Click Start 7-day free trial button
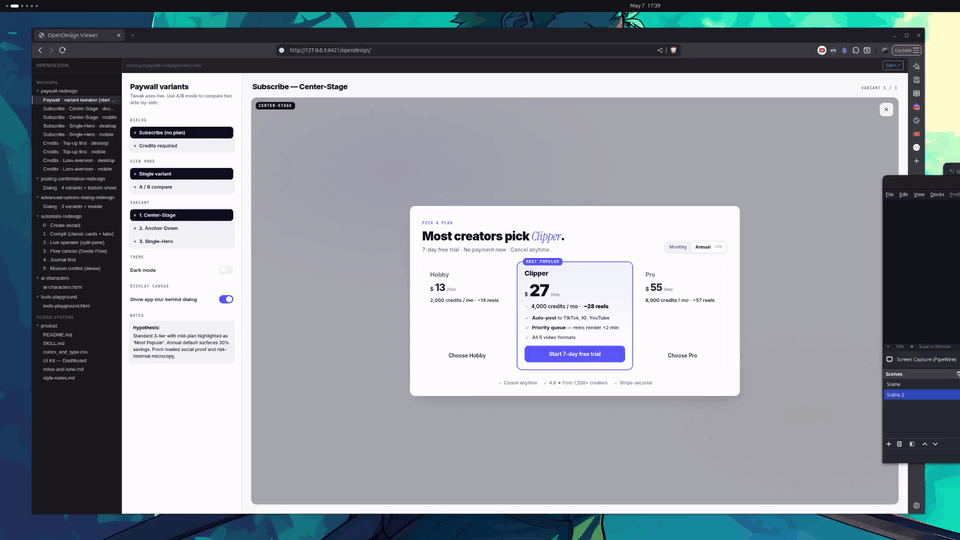This screenshot has width=960, height=540. 574,354
